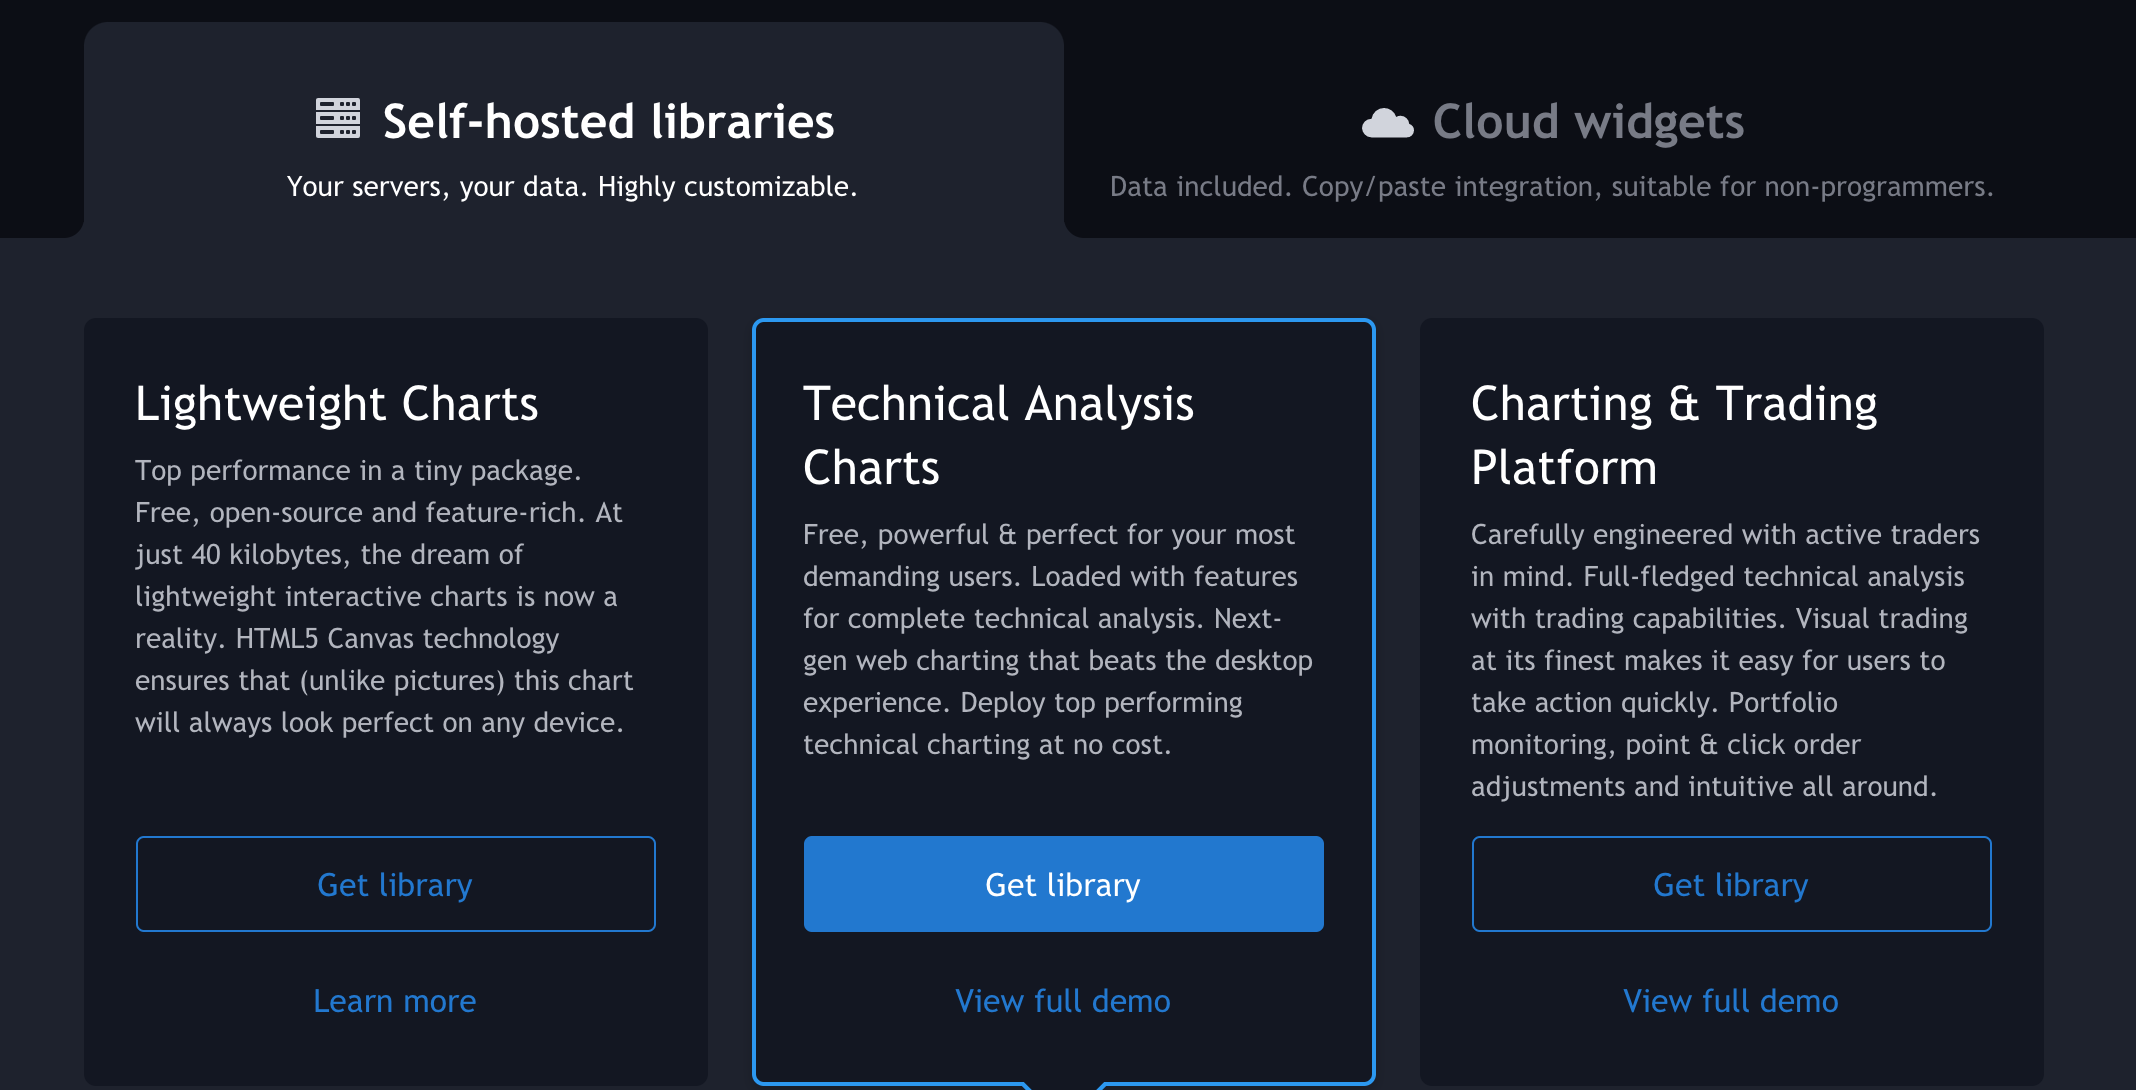
Task: Click the Charting & Trading Platform heading
Action: [1674, 435]
